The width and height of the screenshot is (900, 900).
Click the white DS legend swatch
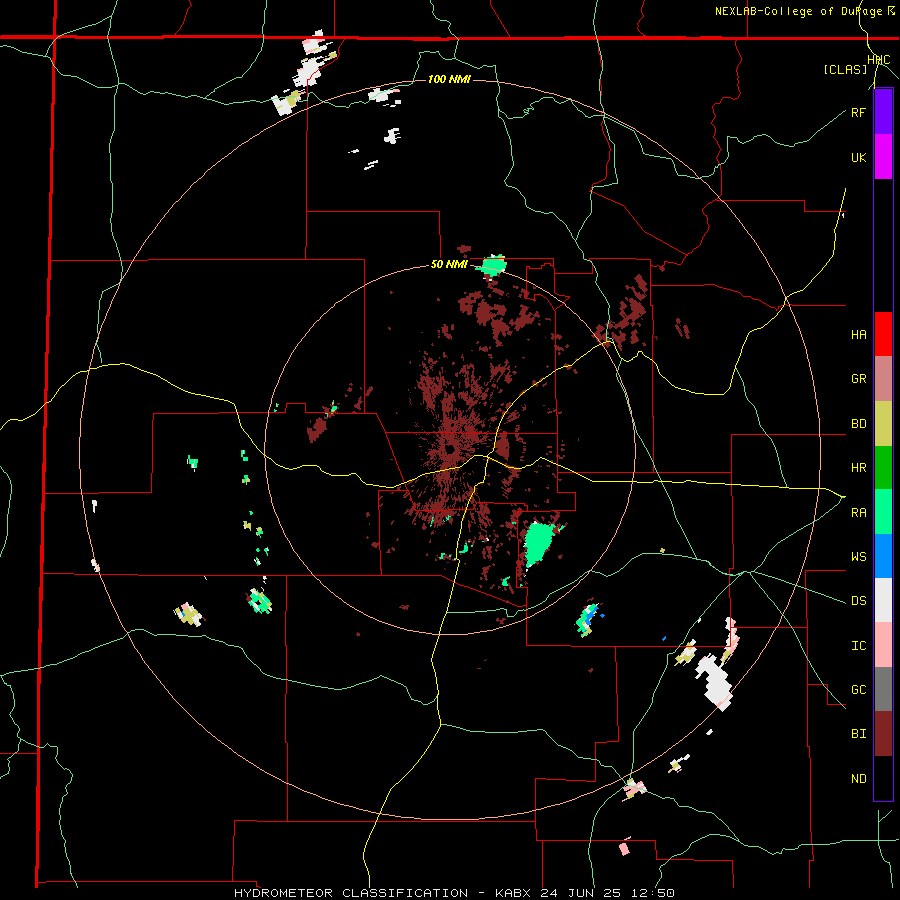[883, 600]
